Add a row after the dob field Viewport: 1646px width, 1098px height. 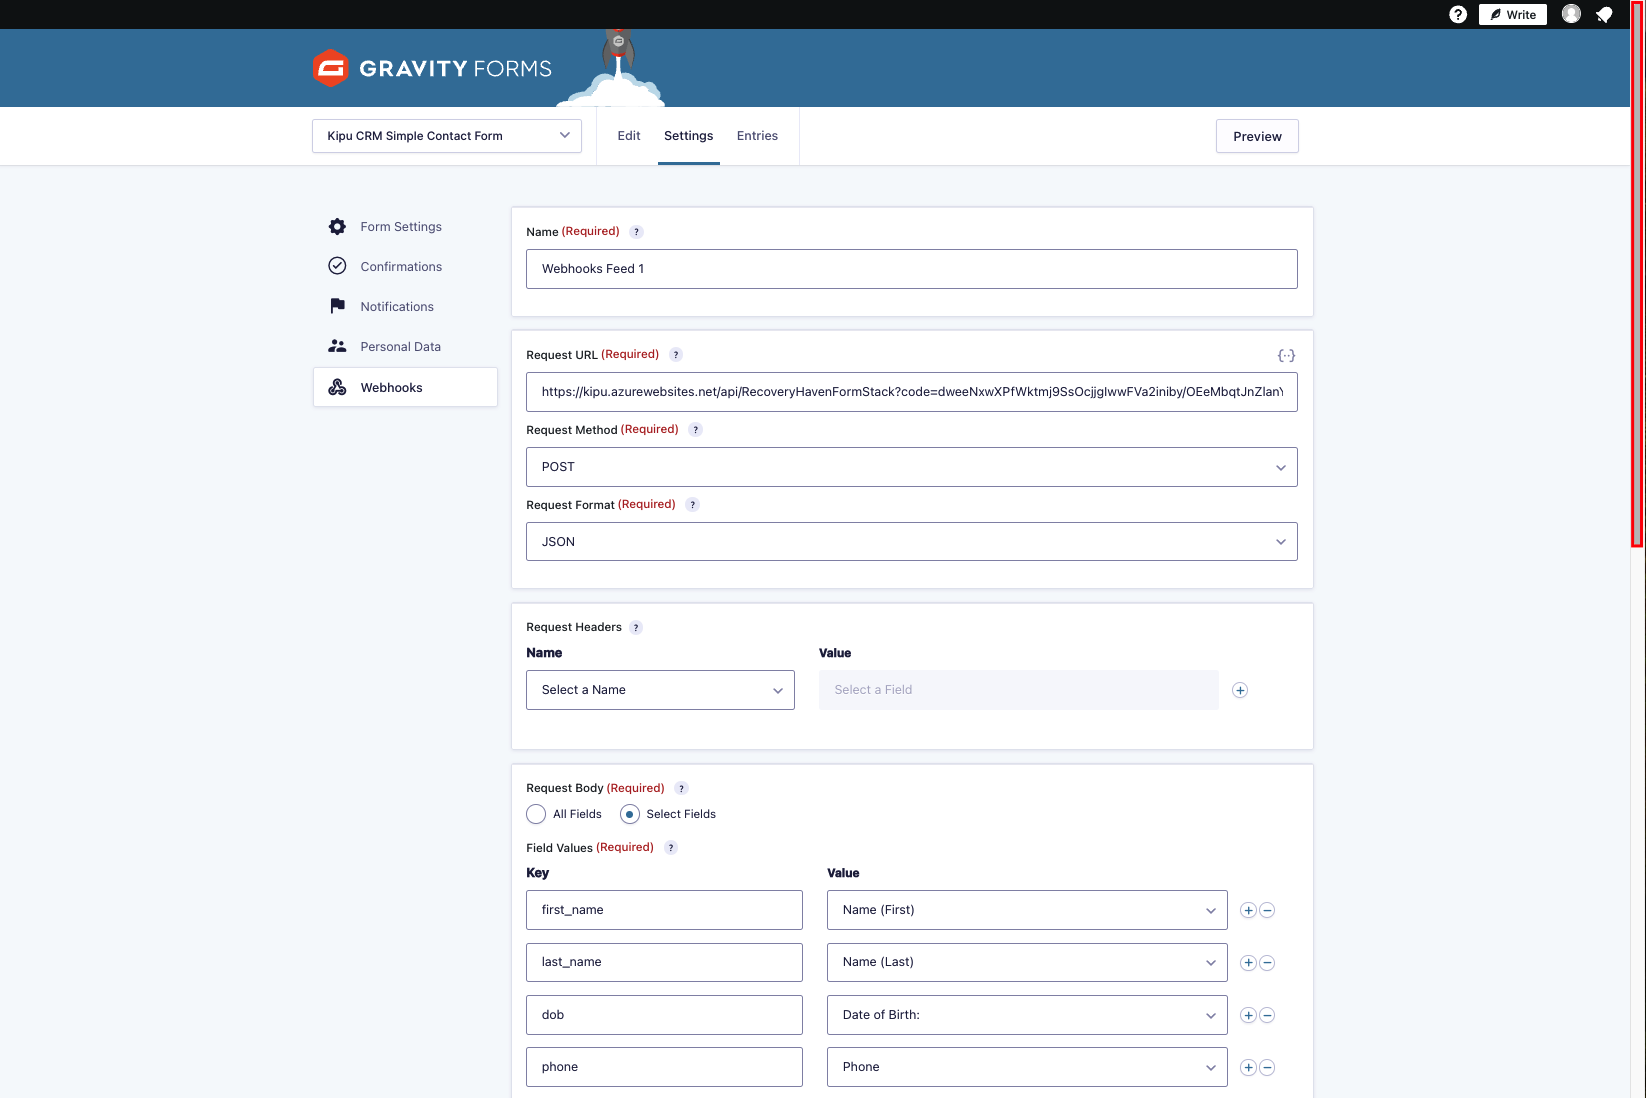click(x=1248, y=1015)
